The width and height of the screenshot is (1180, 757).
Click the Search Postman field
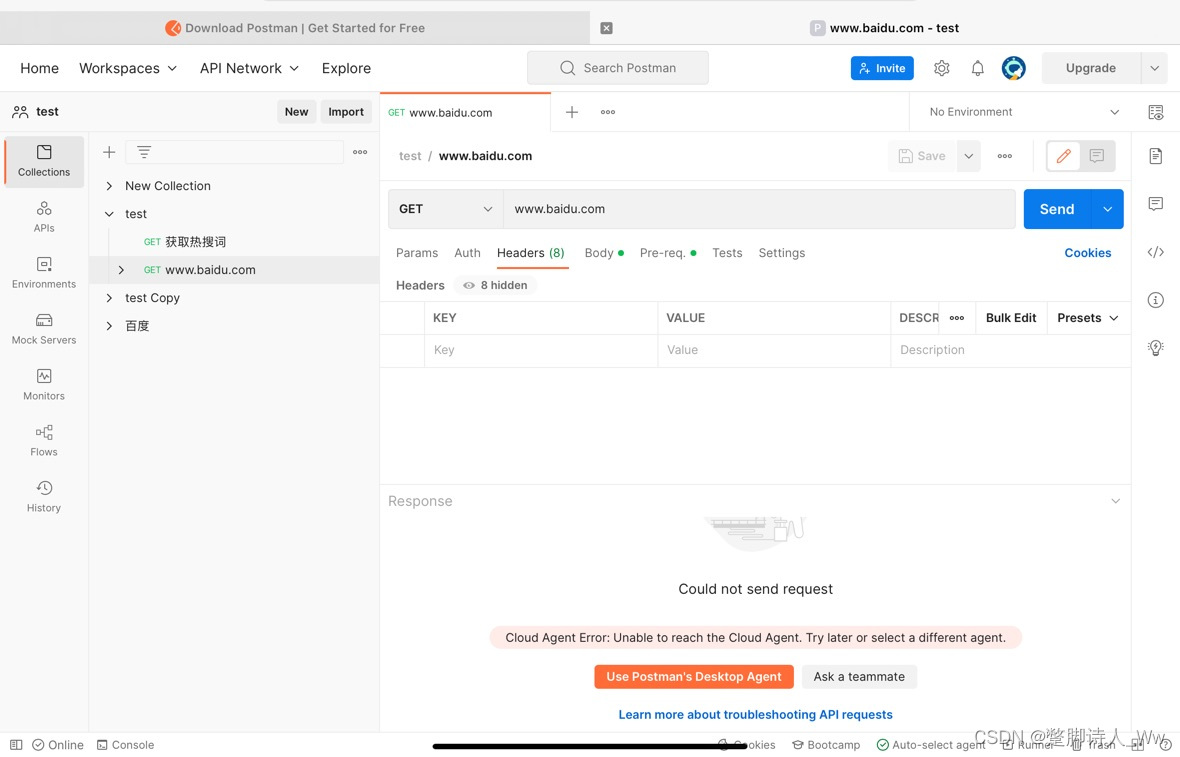point(618,68)
